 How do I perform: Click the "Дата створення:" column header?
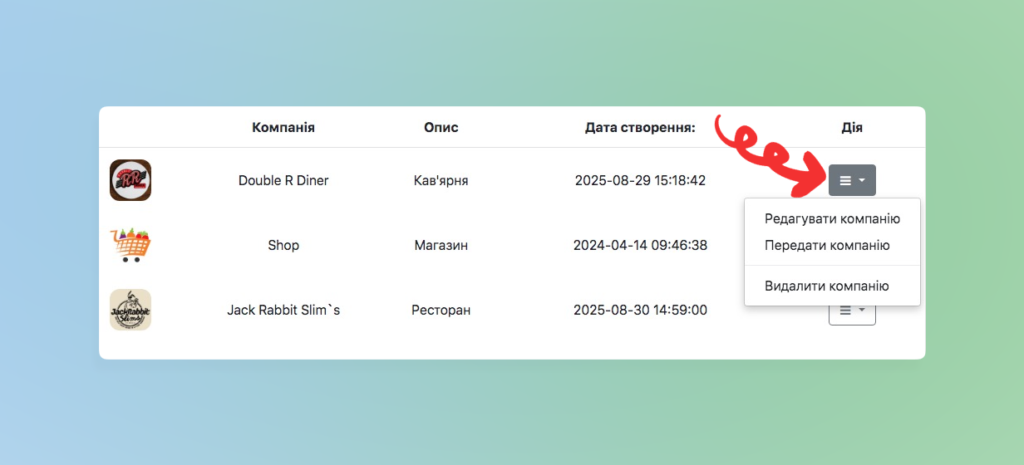tap(640, 128)
